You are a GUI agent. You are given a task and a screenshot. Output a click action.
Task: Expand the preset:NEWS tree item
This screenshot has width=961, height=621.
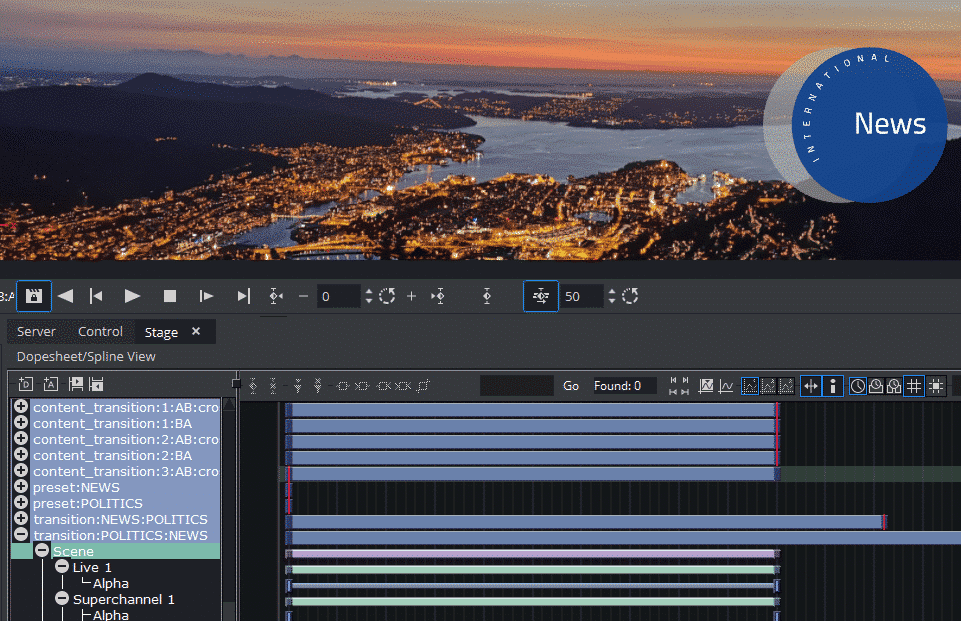[x=21, y=488]
